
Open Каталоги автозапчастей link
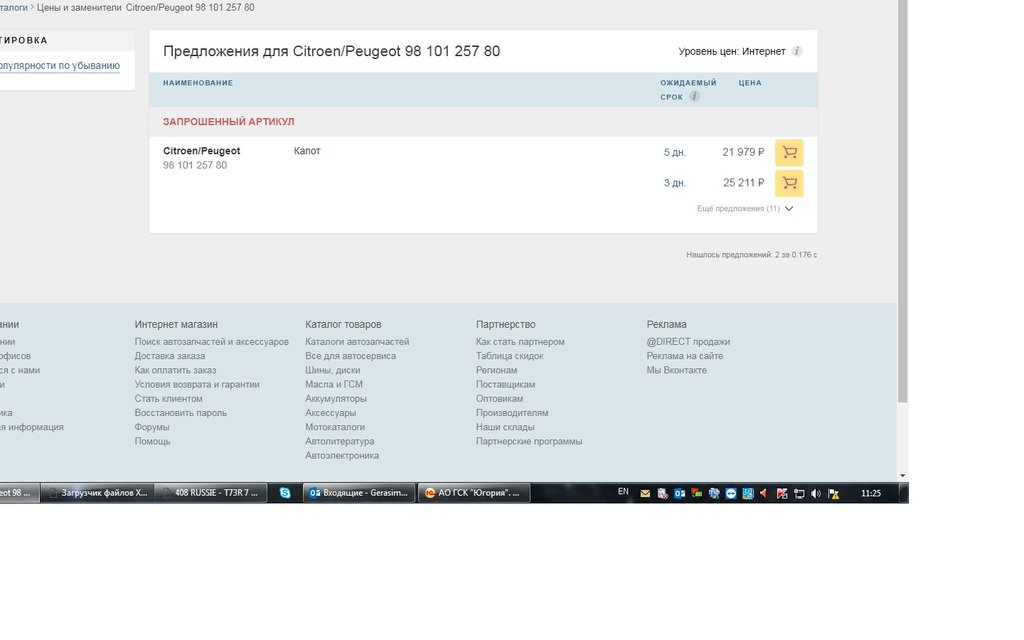click(357, 342)
